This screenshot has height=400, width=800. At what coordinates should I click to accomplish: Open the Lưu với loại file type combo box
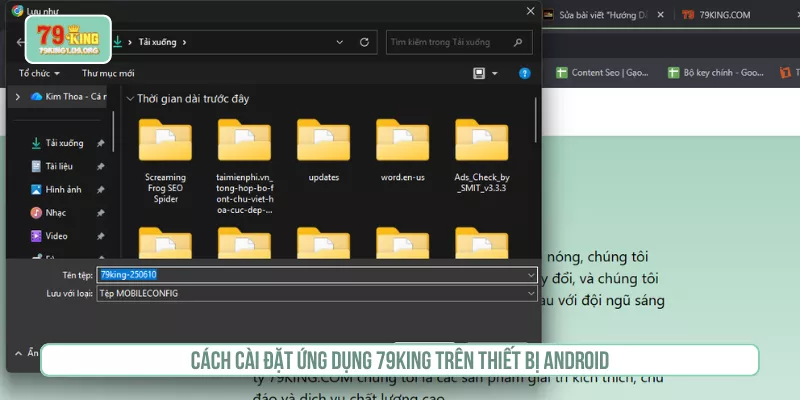pos(317,293)
